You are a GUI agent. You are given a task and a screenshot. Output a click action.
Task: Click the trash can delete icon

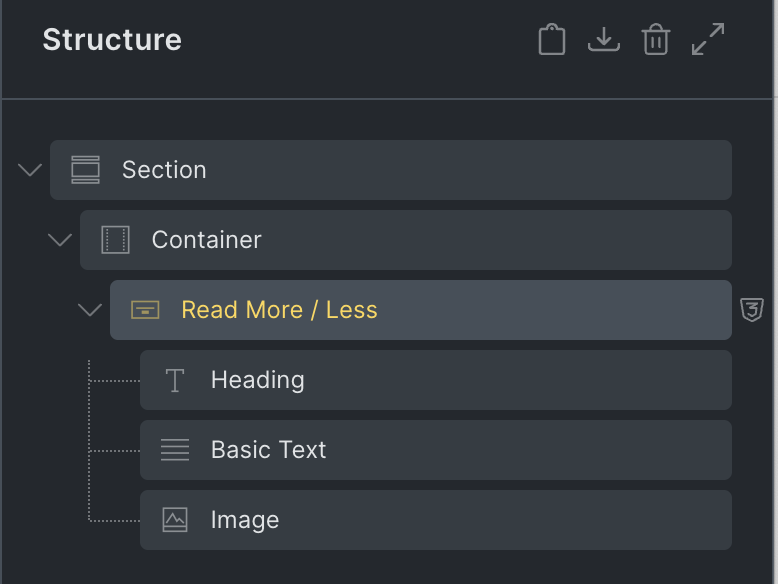coord(656,40)
